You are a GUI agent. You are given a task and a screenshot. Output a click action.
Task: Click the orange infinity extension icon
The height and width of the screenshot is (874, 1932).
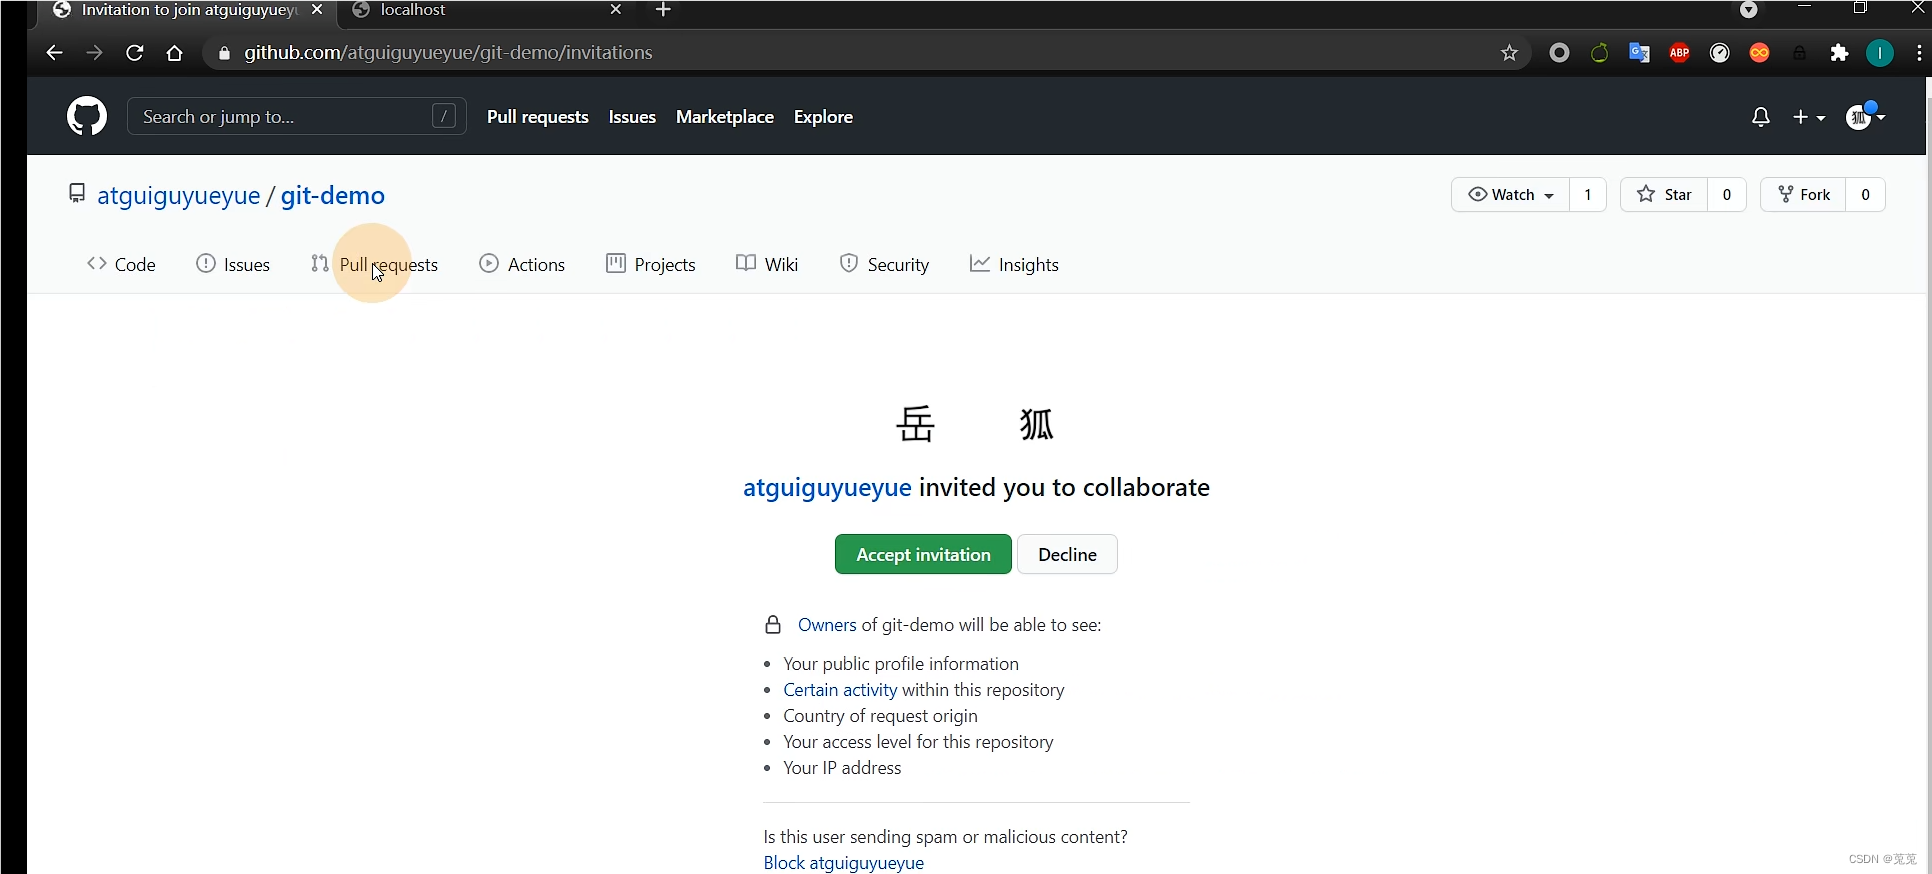tap(1760, 53)
